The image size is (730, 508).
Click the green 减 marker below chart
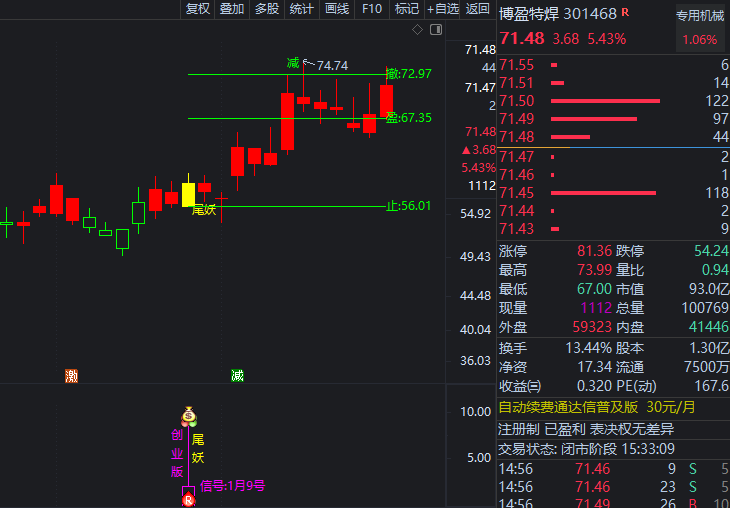tap(237, 376)
